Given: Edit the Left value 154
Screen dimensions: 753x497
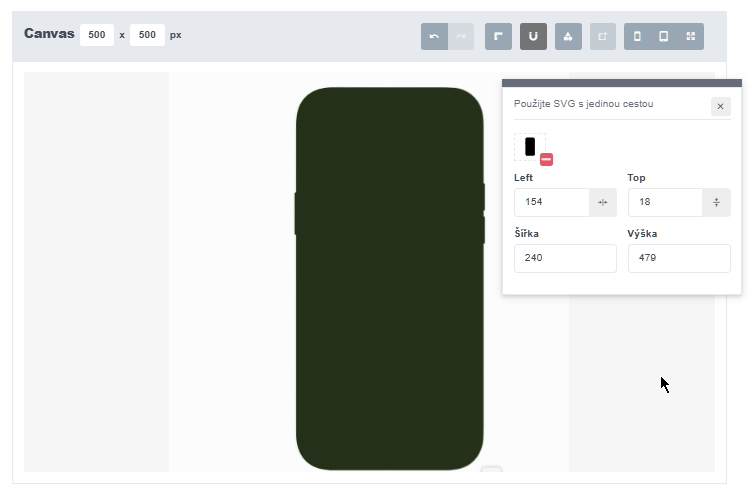Looking at the screenshot, I should 552,202.
